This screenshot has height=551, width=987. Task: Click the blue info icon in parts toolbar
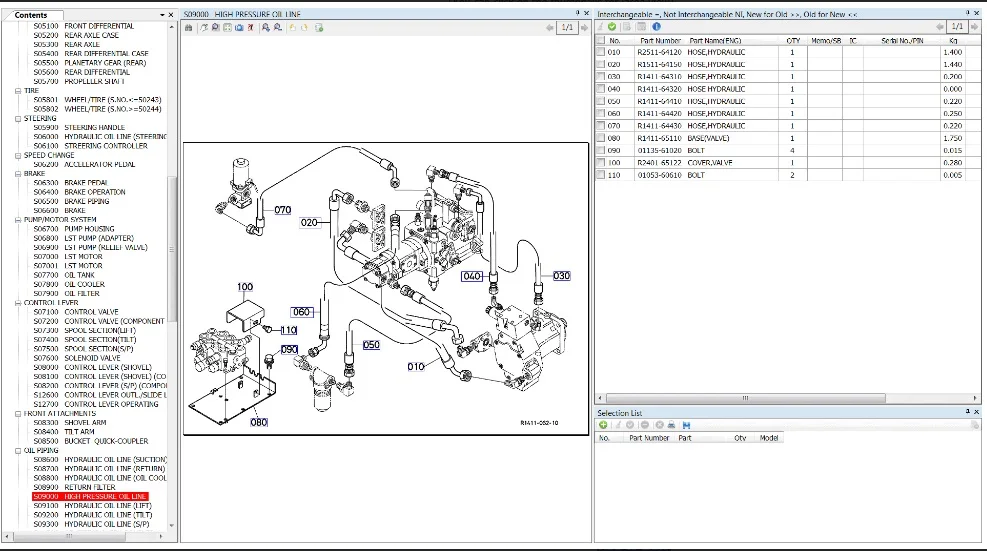coord(656,27)
